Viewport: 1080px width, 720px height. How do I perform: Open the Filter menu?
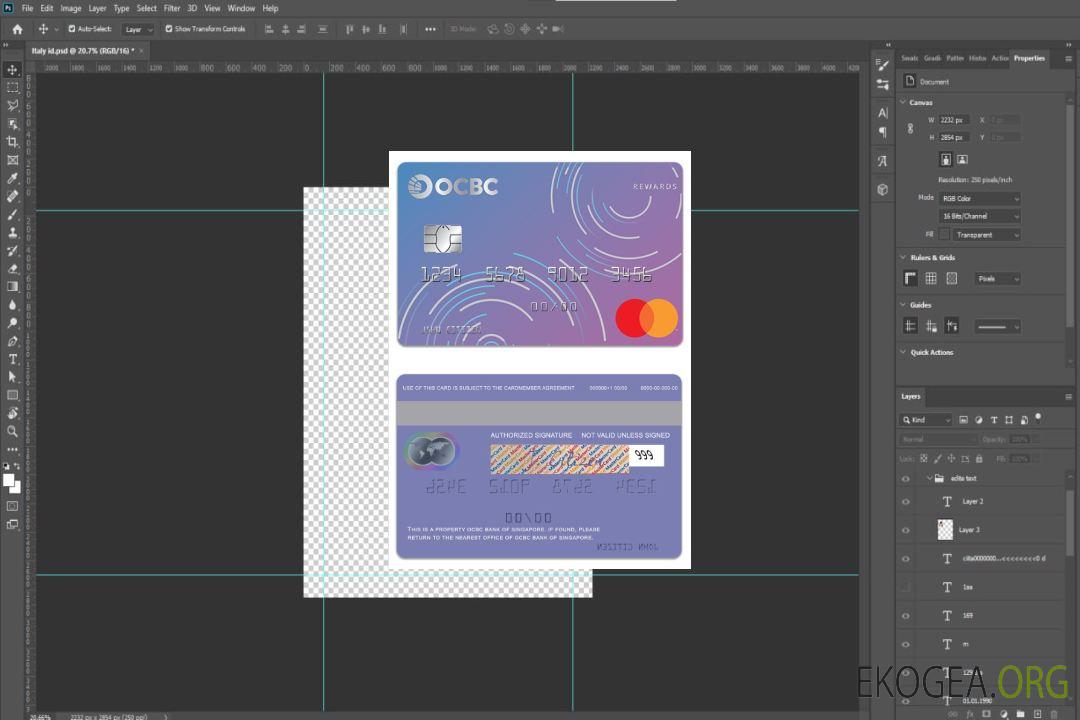pos(172,8)
